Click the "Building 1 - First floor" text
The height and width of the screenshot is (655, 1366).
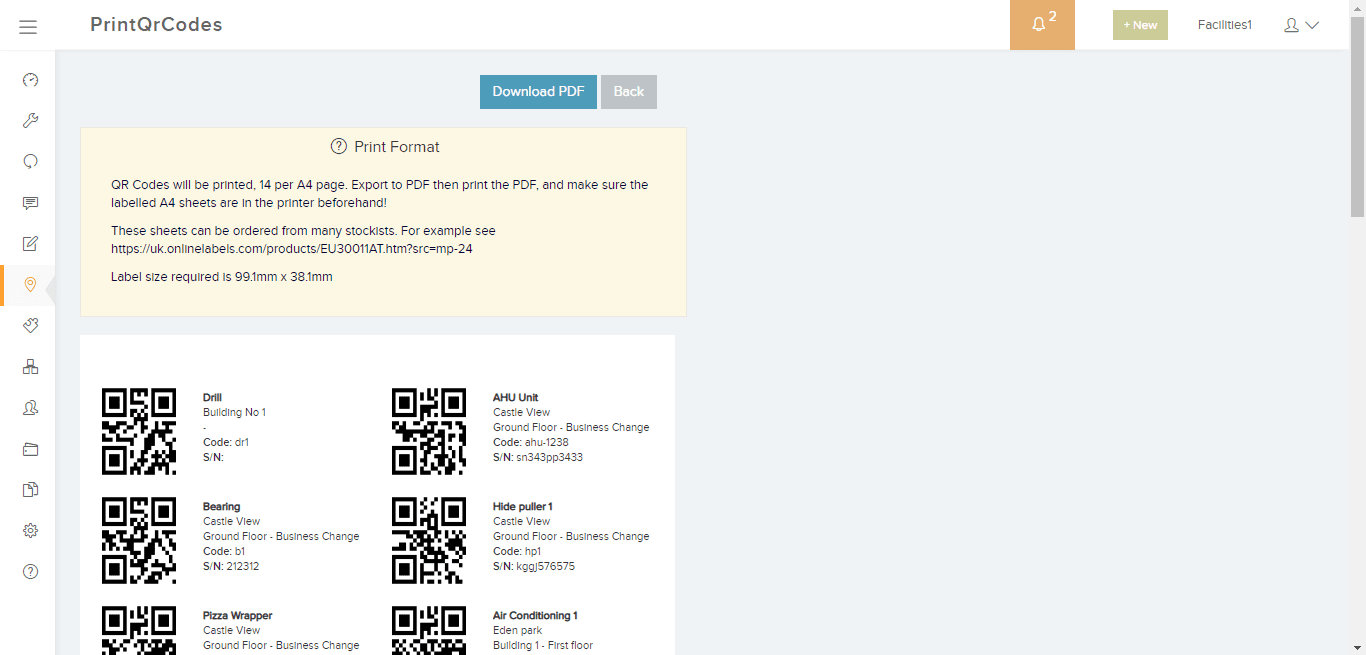(543, 645)
